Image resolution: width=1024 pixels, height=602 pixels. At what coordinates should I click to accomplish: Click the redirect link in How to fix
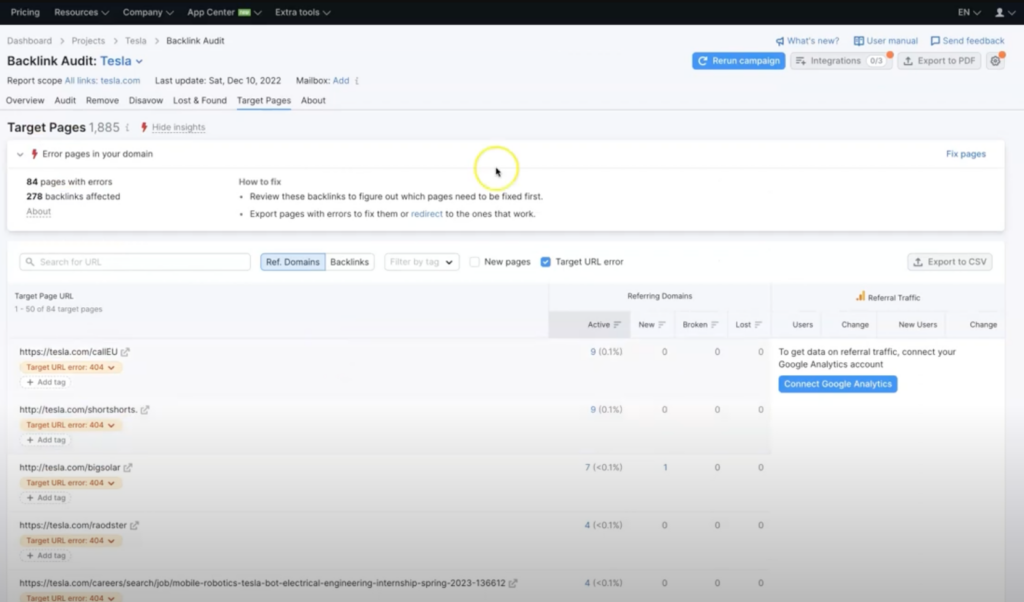(x=426, y=214)
